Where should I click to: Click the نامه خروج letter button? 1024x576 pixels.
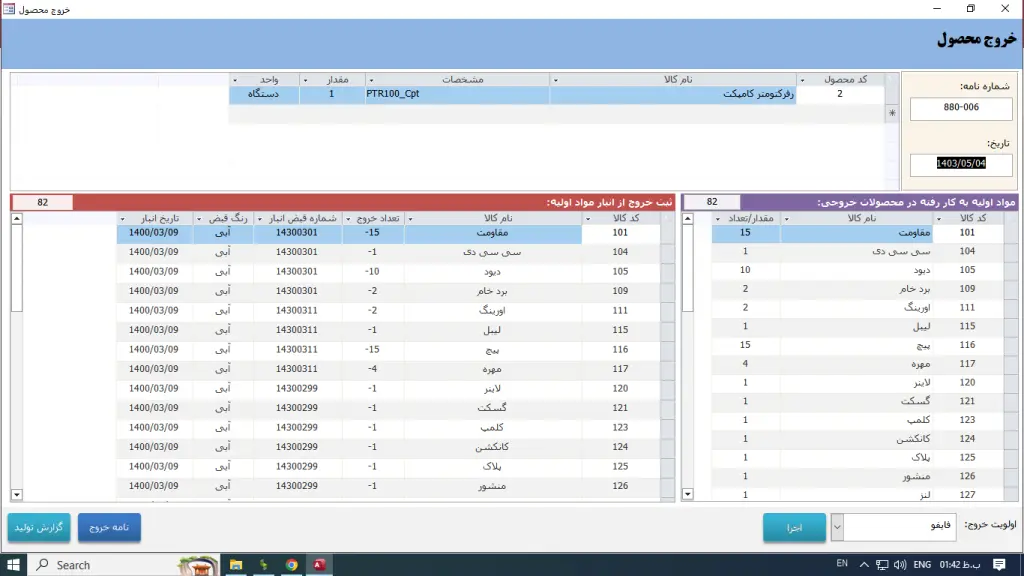pyautogui.click(x=109, y=527)
